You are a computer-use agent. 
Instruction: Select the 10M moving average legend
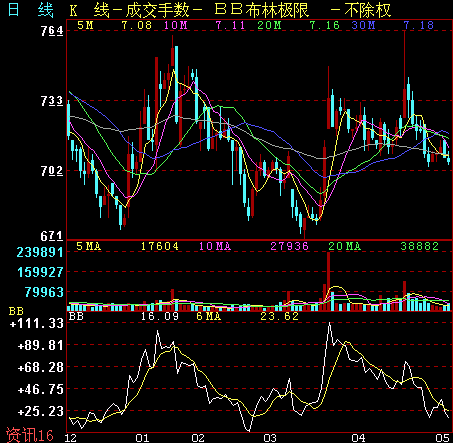tap(176, 25)
